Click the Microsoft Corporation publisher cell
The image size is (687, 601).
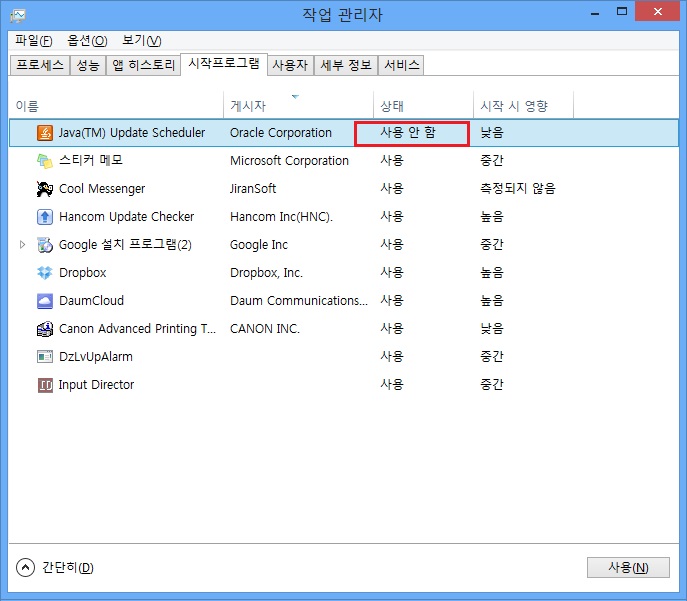tap(289, 161)
